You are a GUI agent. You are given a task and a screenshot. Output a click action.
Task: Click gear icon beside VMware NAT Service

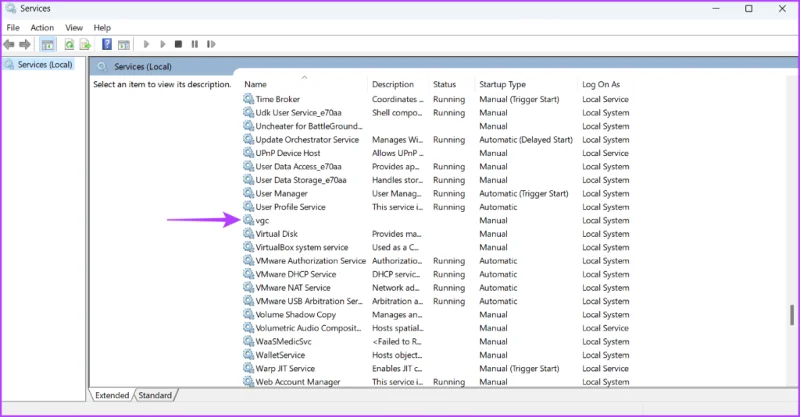(x=248, y=287)
